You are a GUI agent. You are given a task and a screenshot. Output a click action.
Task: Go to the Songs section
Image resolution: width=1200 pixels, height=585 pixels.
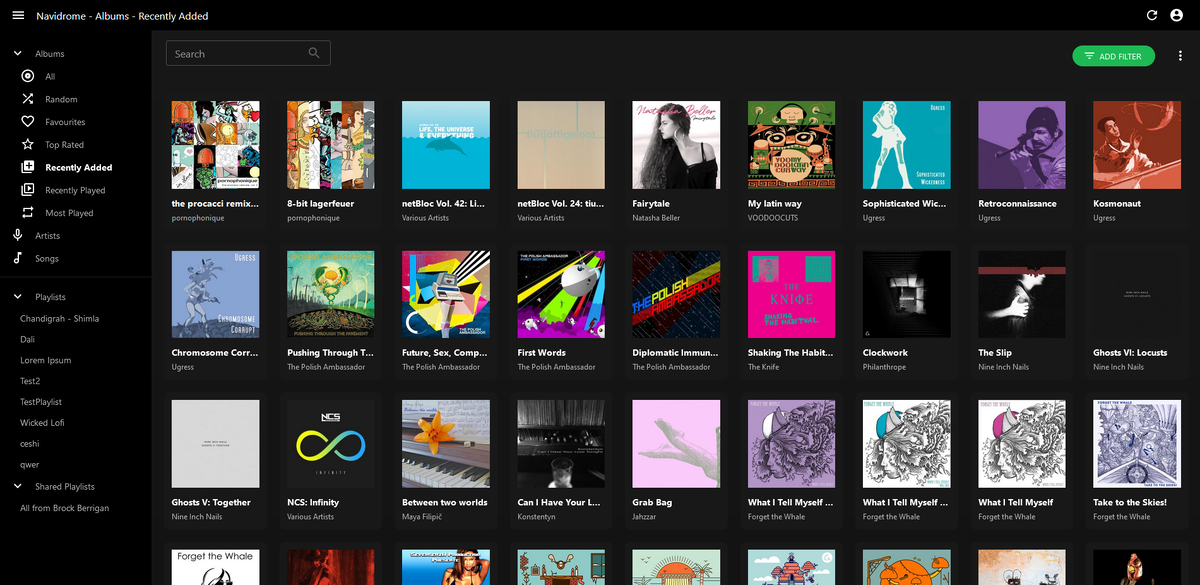click(x=76, y=258)
